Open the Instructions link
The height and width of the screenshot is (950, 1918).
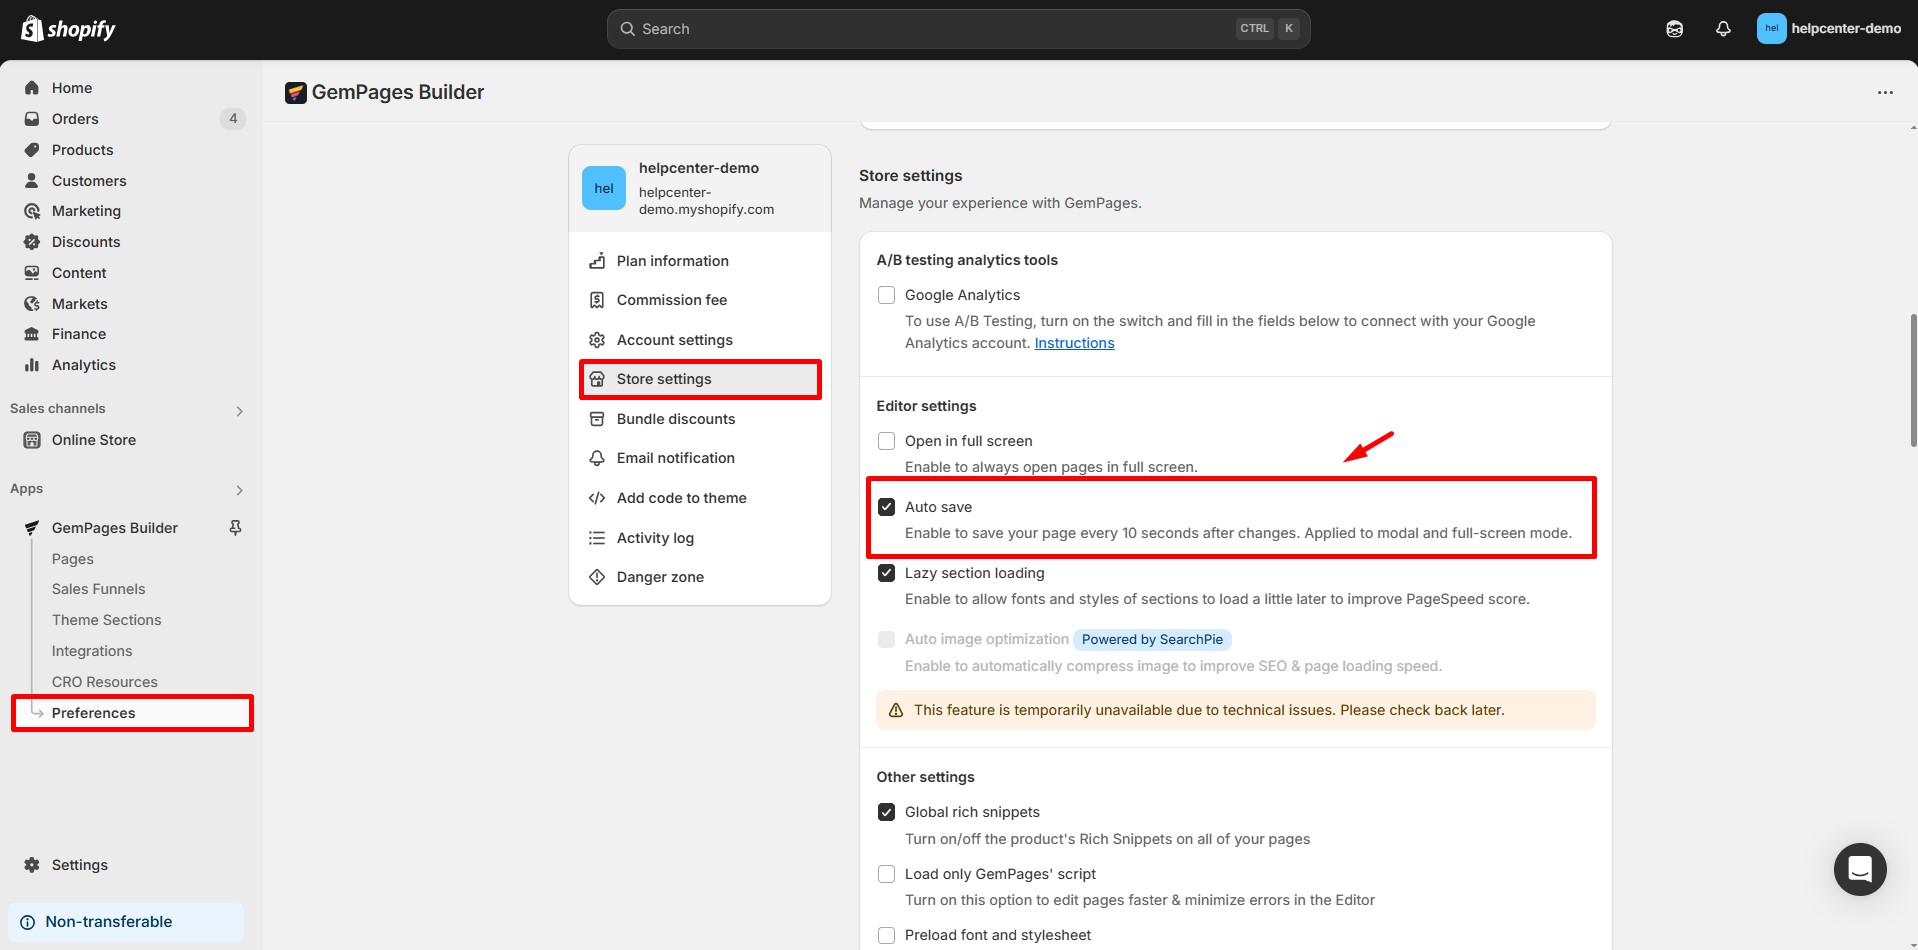pyautogui.click(x=1074, y=343)
